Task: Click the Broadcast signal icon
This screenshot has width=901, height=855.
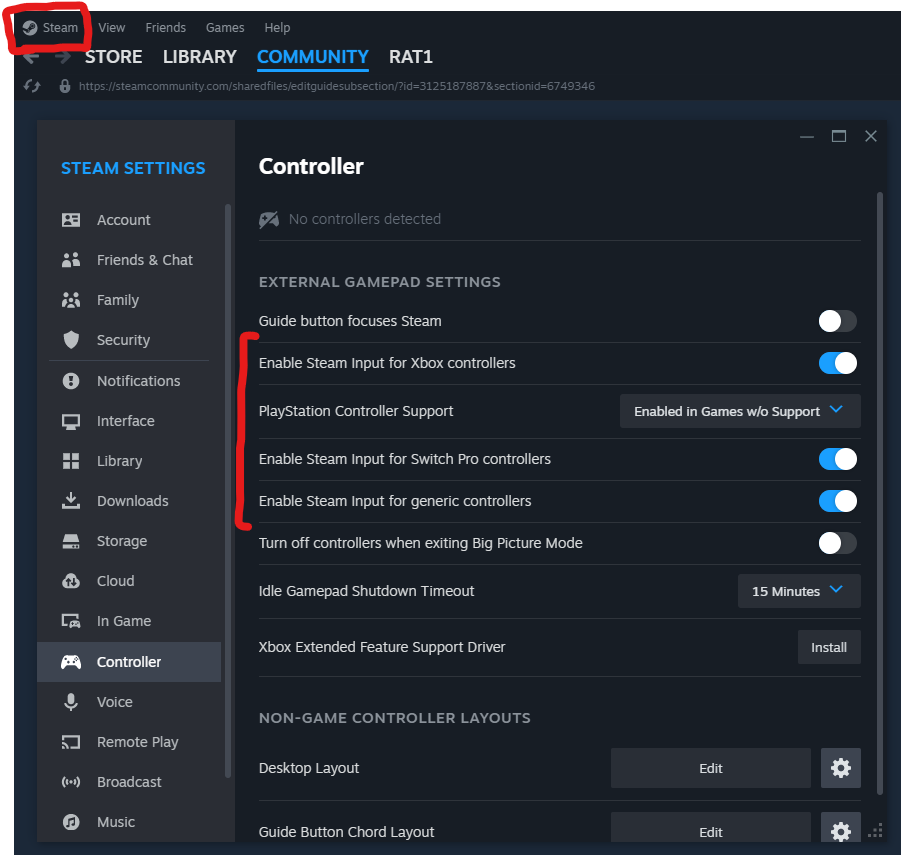Action: pos(71,782)
